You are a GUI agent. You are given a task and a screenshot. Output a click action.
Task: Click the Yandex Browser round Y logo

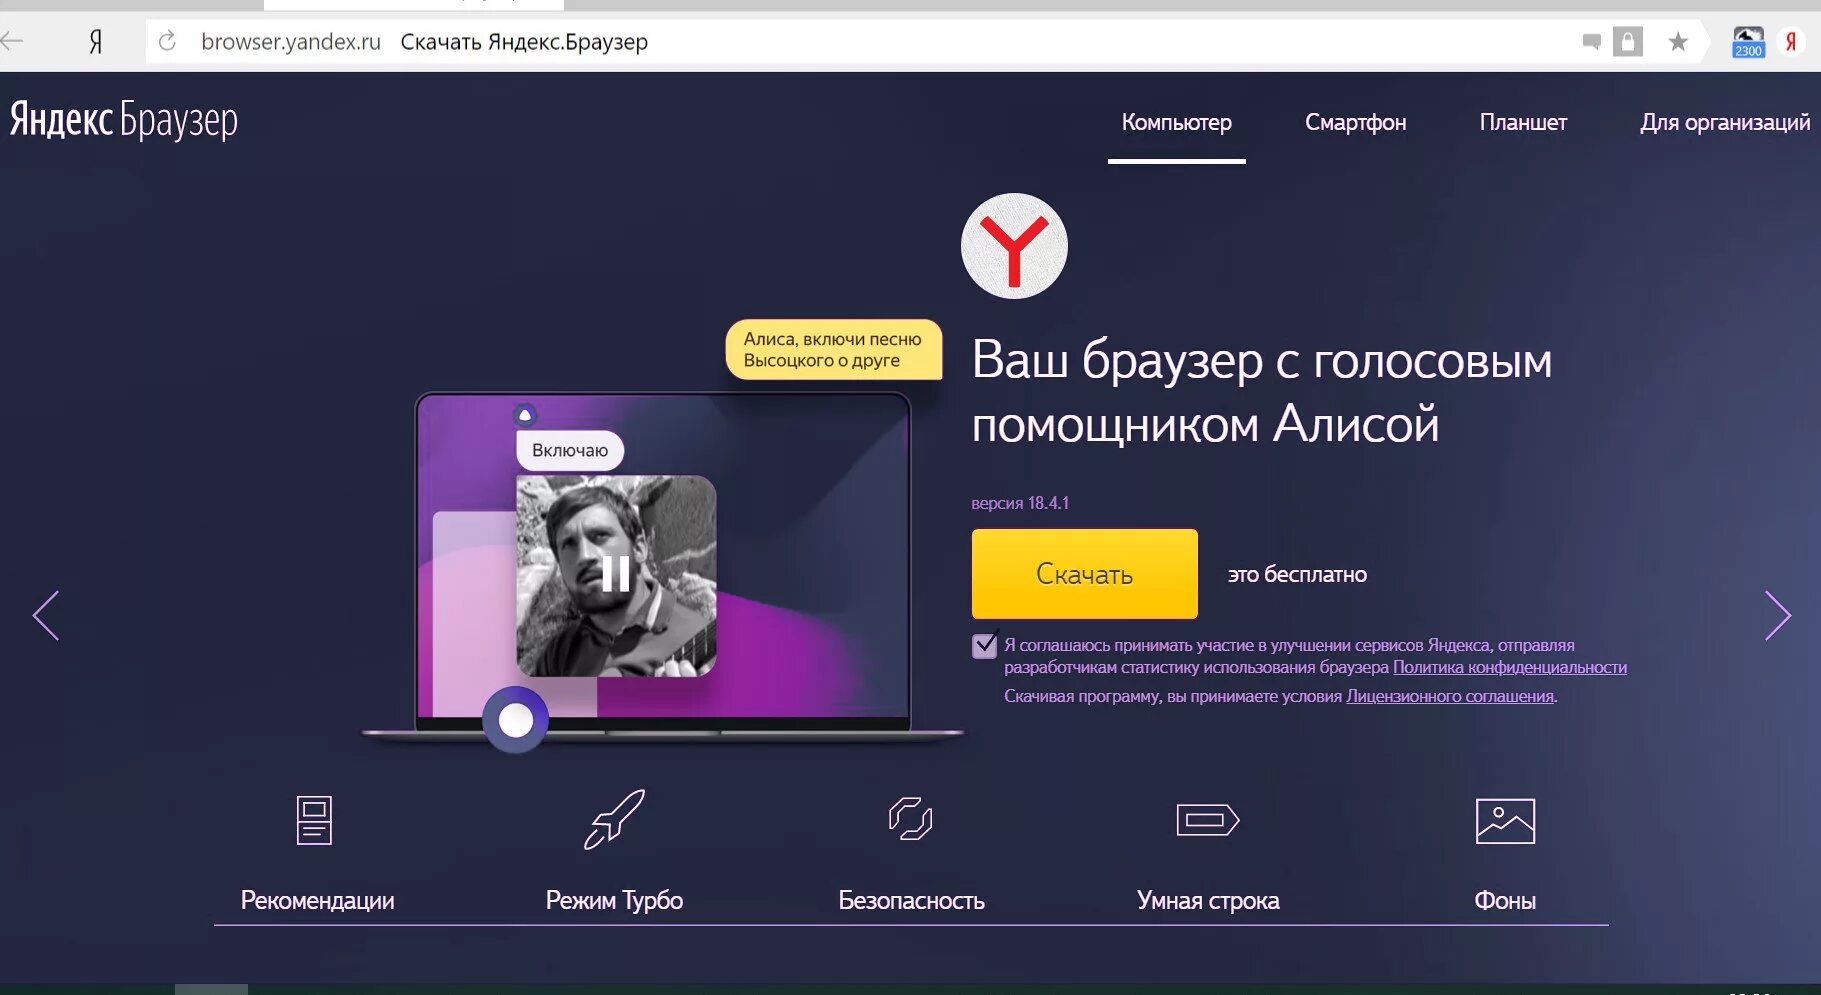(1014, 246)
